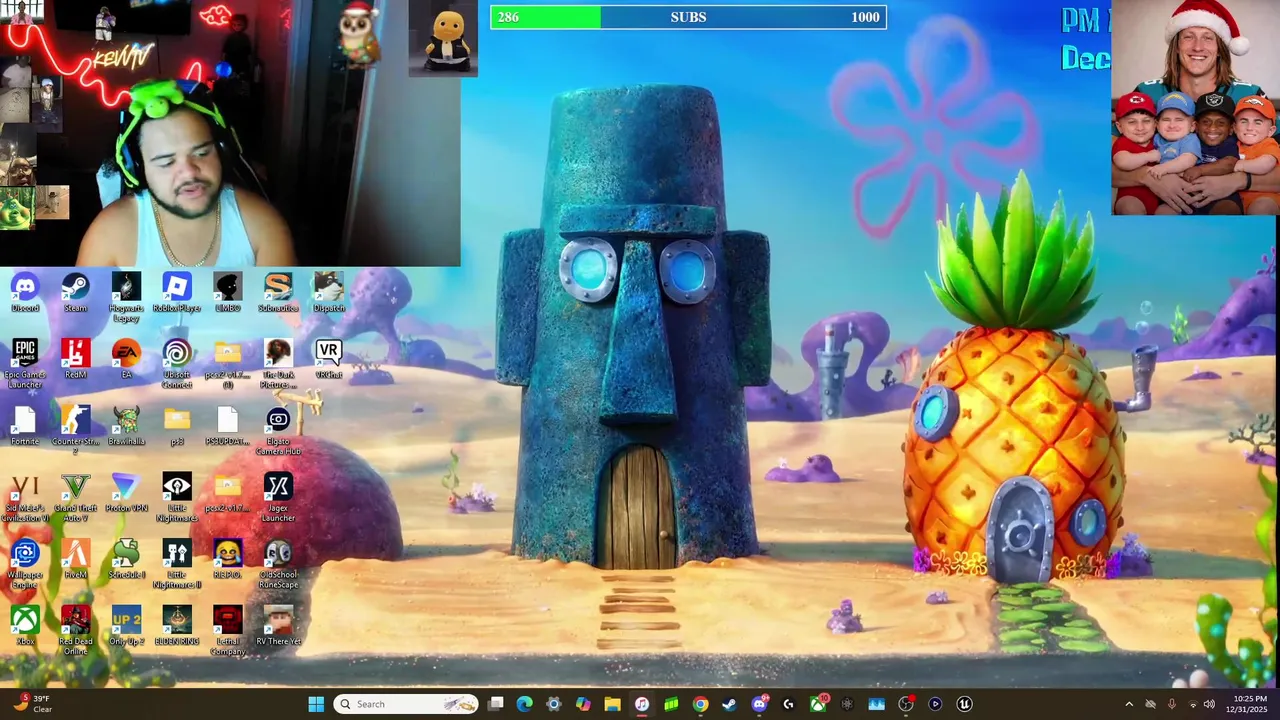Select The Dark Pictures desktop icon
1280x720 pixels.
[x=278, y=364]
